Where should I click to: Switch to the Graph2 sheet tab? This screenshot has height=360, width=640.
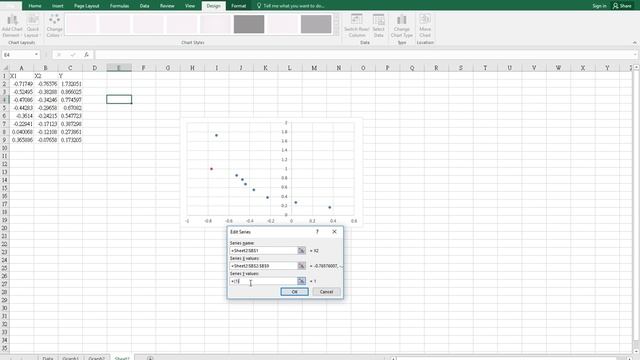97,358
